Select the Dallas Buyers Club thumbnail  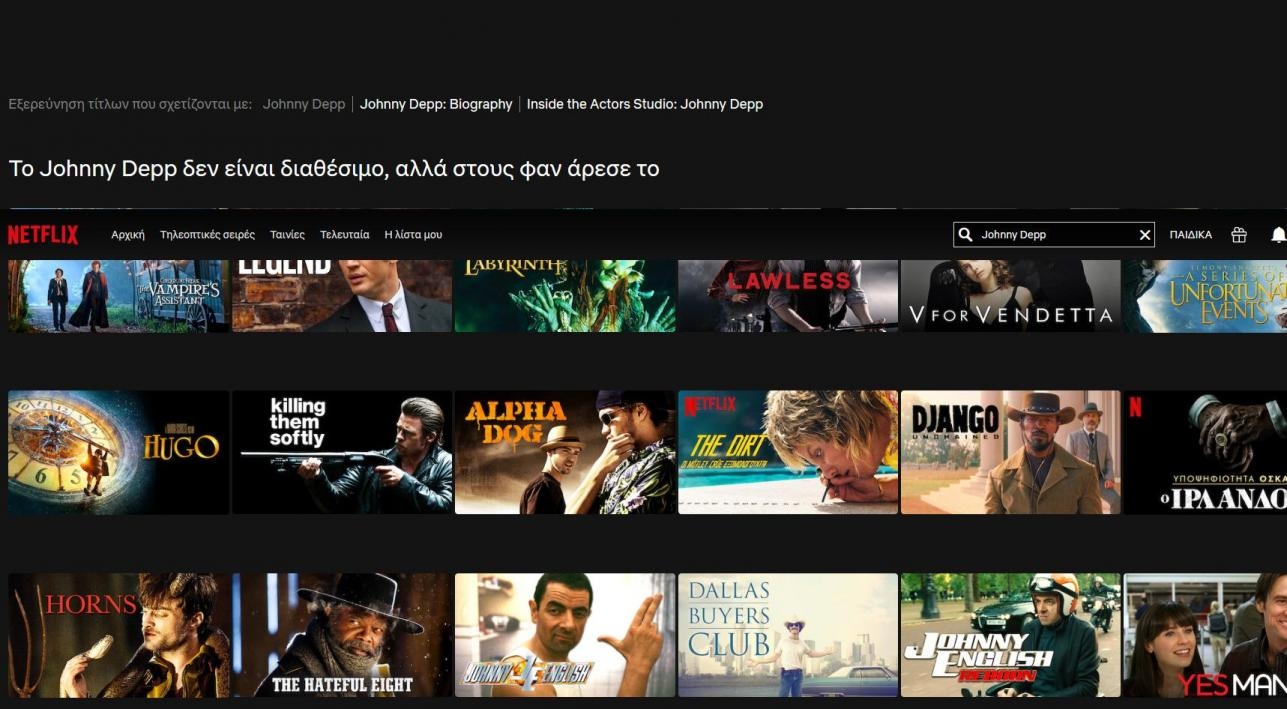[x=788, y=635]
